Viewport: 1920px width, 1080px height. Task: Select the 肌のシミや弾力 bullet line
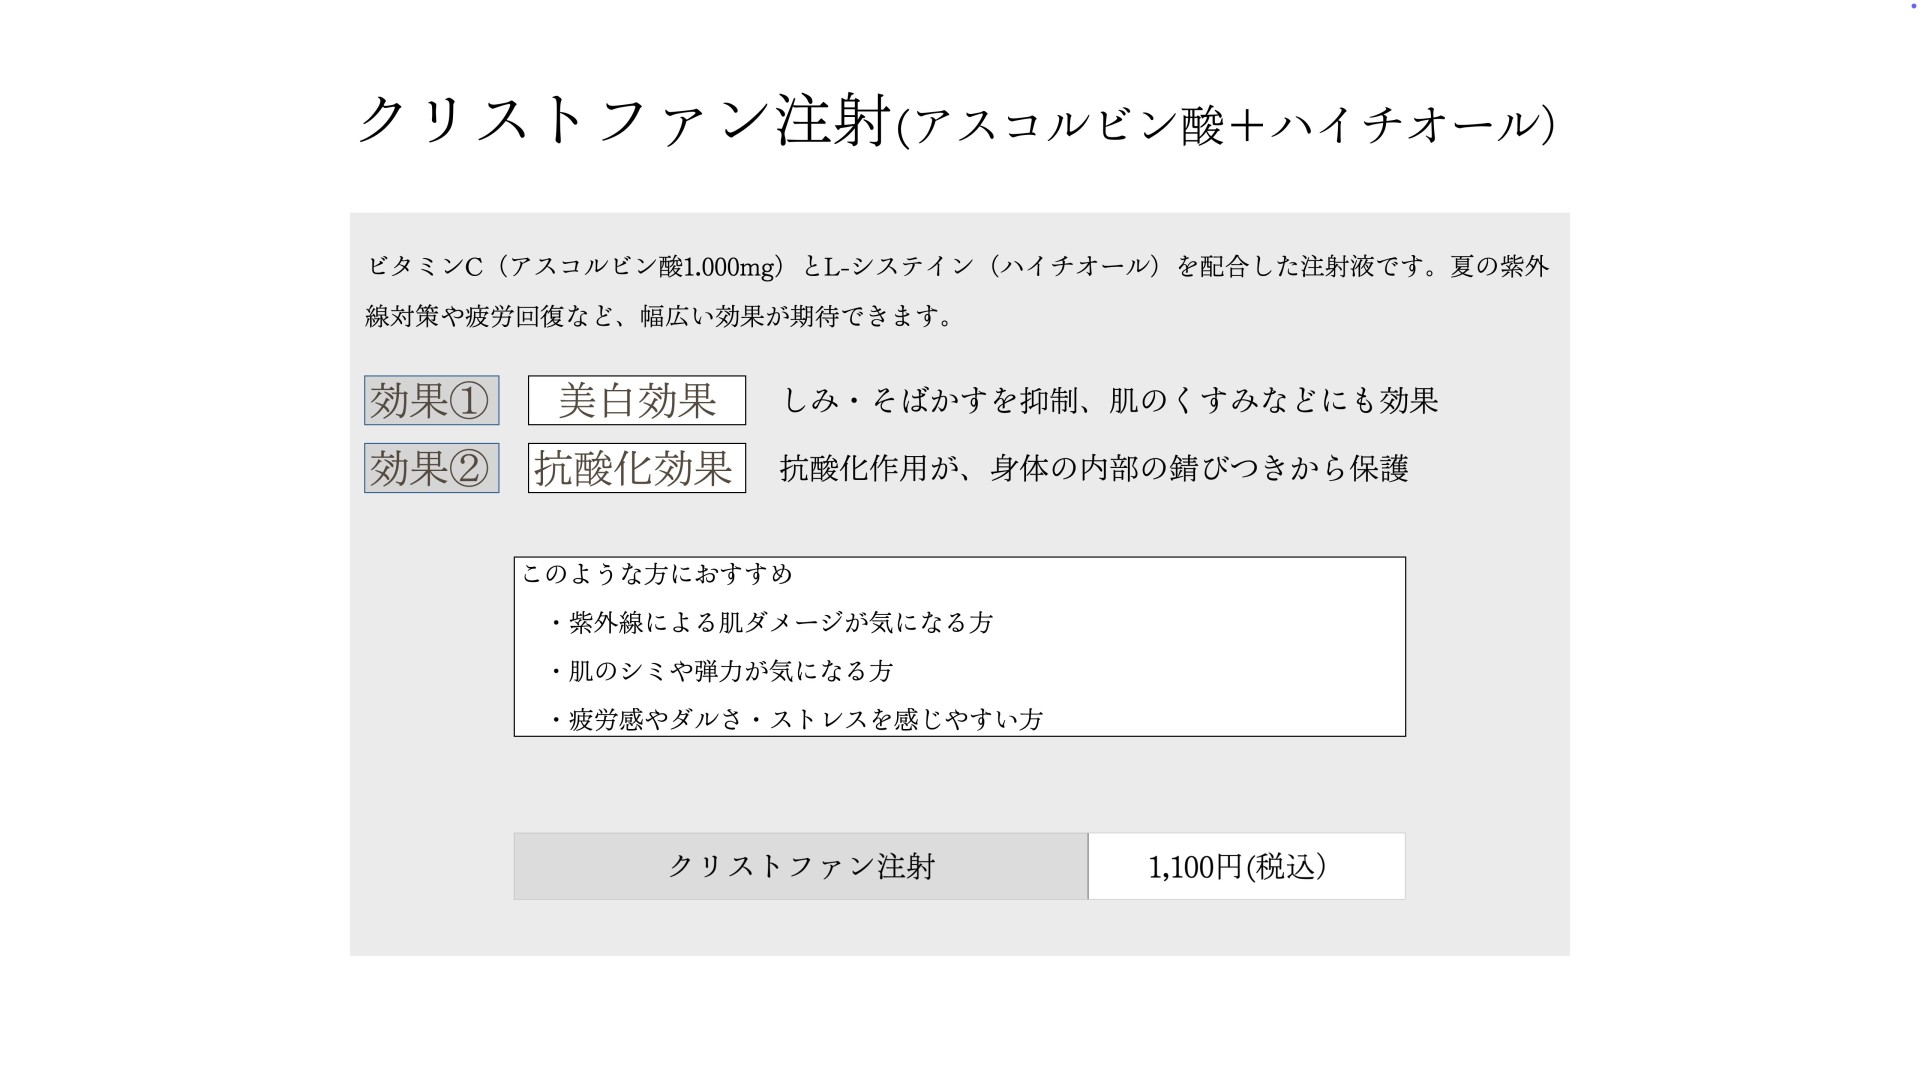click(x=721, y=671)
